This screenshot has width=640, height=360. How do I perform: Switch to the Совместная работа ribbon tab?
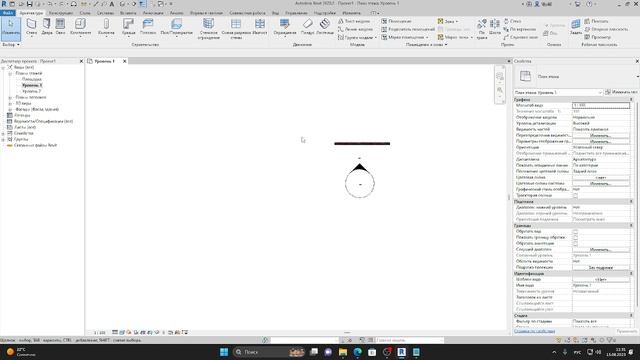pos(247,13)
